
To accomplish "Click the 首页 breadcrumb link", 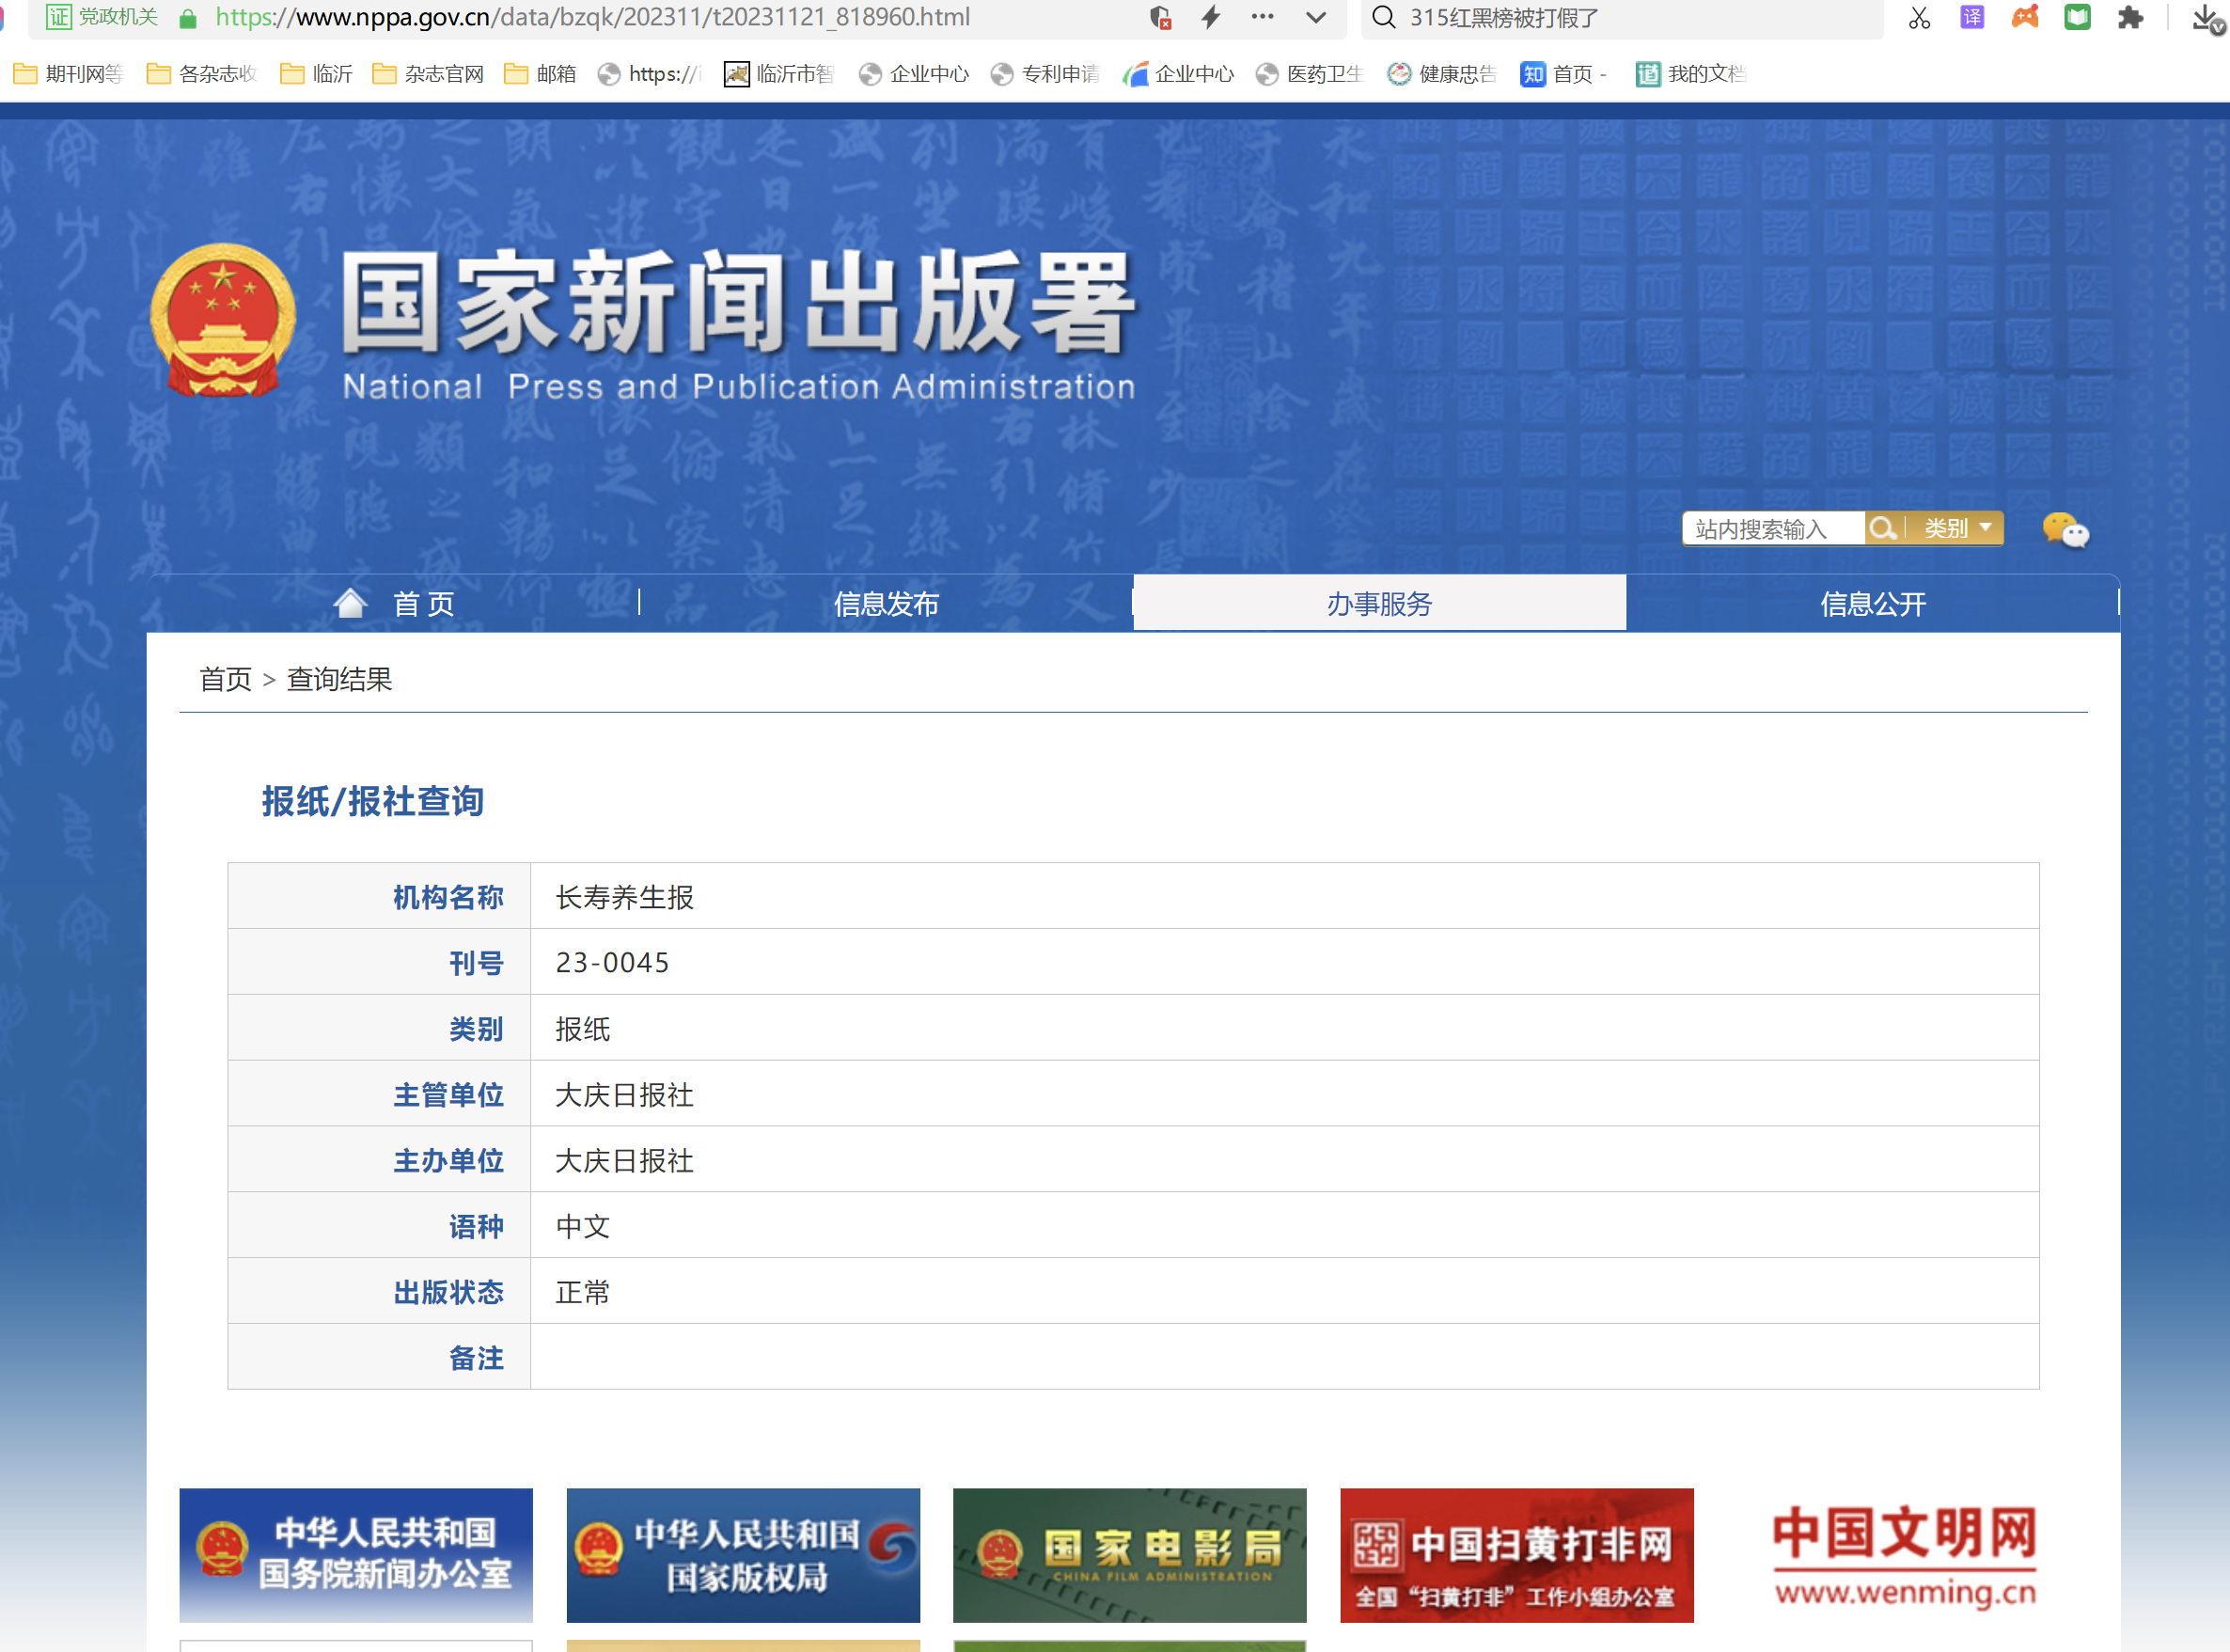I will point(225,679).
